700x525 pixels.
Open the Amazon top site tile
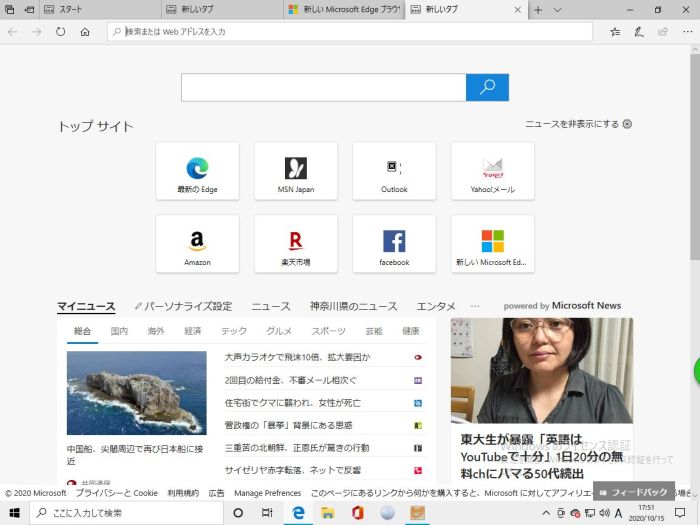click(x=197, y=243)
